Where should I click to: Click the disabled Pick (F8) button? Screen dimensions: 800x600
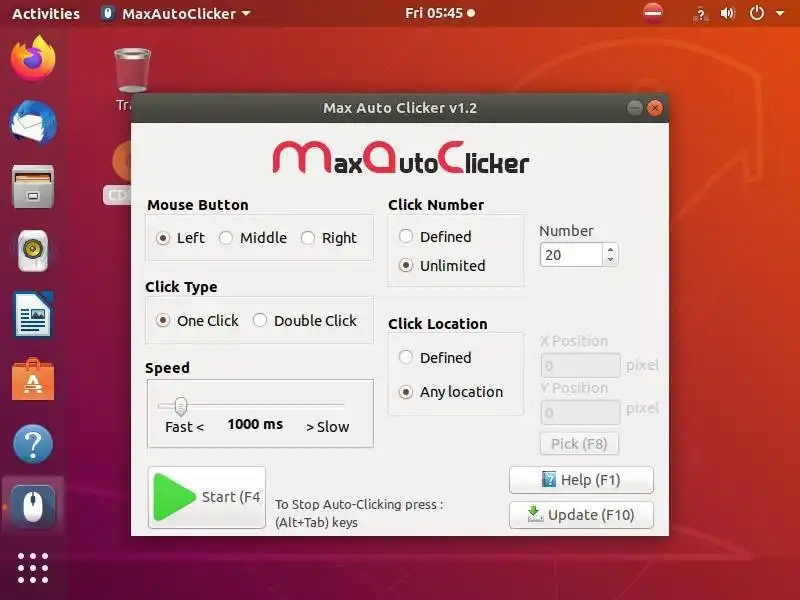point(579,444)
